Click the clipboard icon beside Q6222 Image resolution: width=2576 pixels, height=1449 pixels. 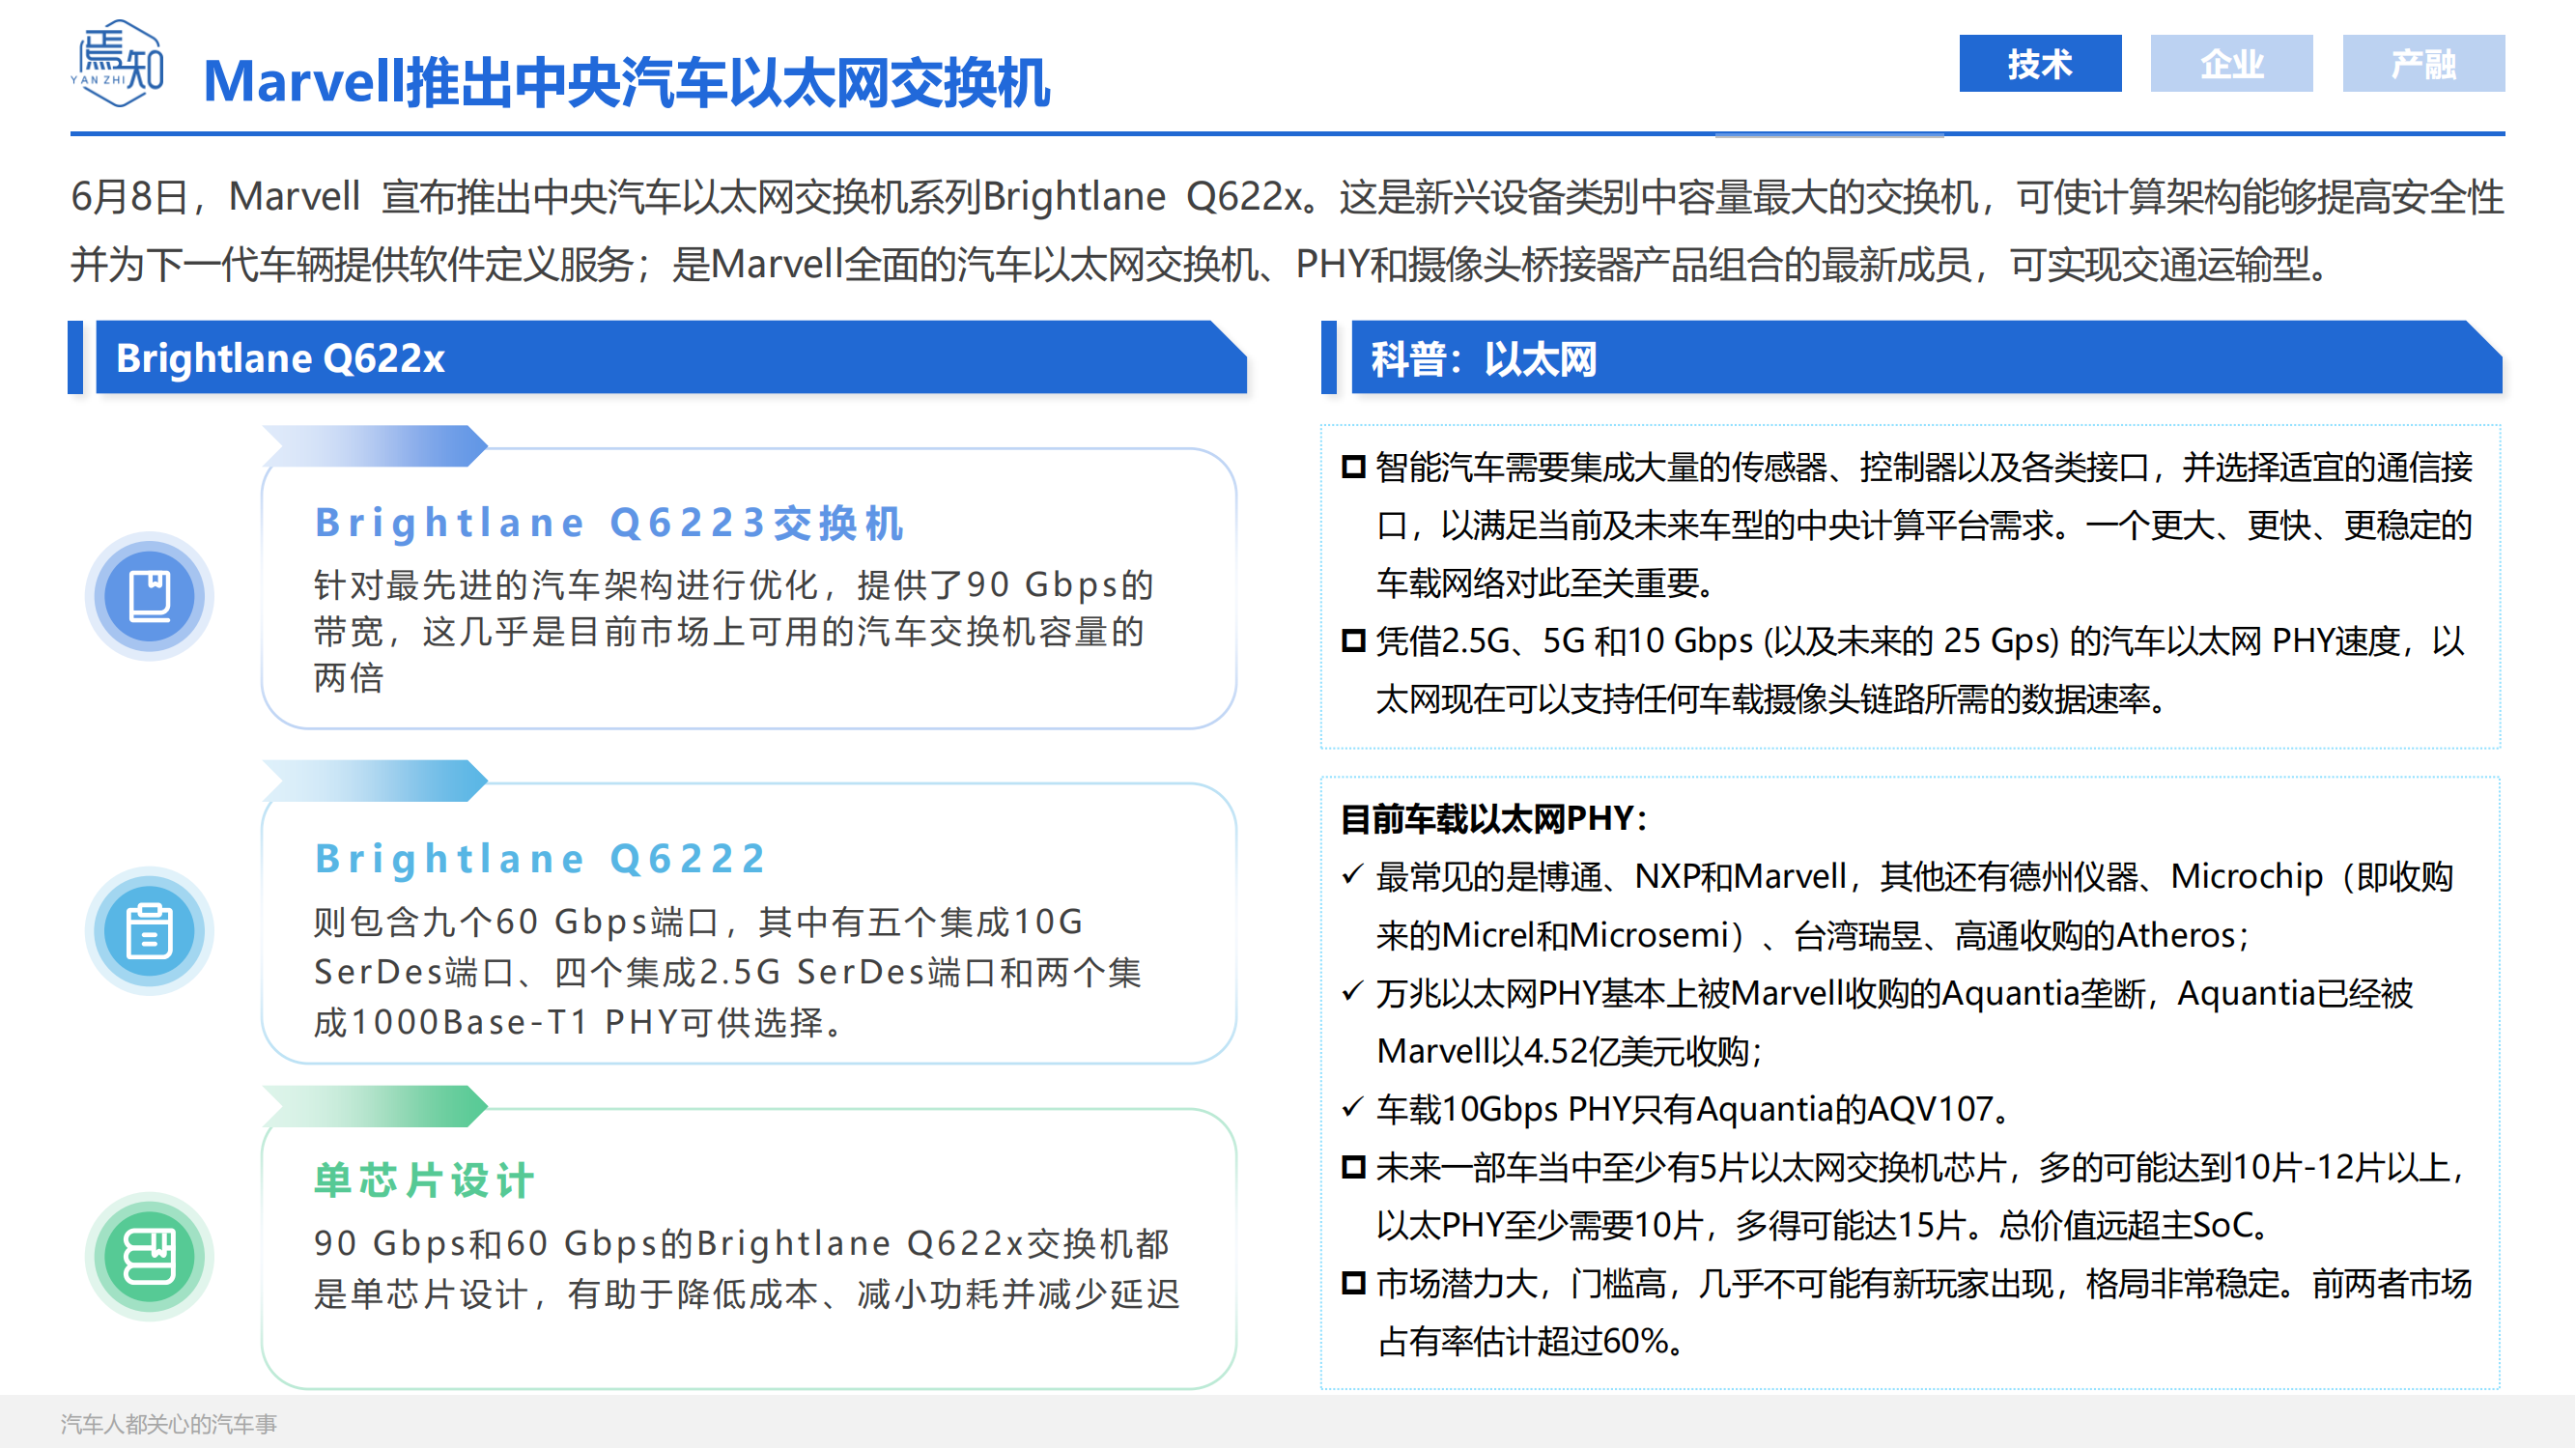pyautogui.click(x=150, y=931)
